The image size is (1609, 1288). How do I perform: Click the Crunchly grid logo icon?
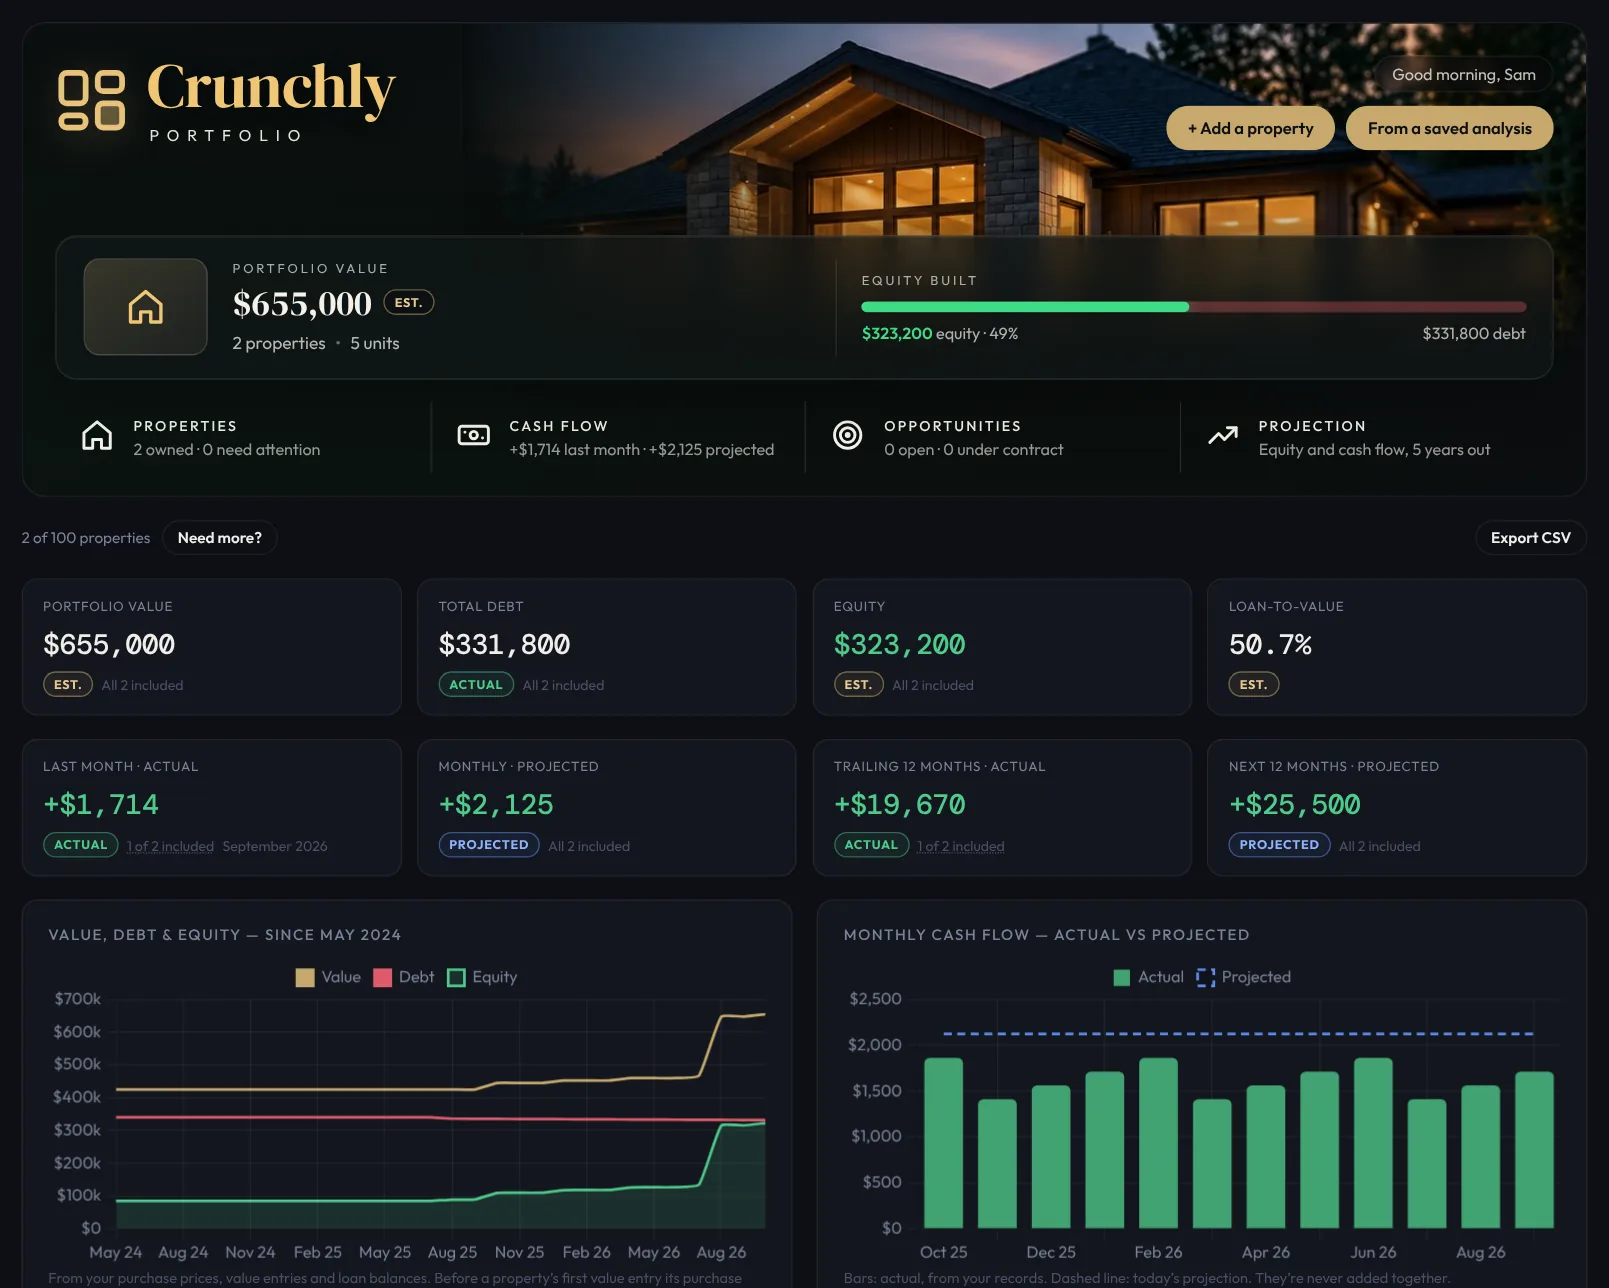click(x=91, y=100)
